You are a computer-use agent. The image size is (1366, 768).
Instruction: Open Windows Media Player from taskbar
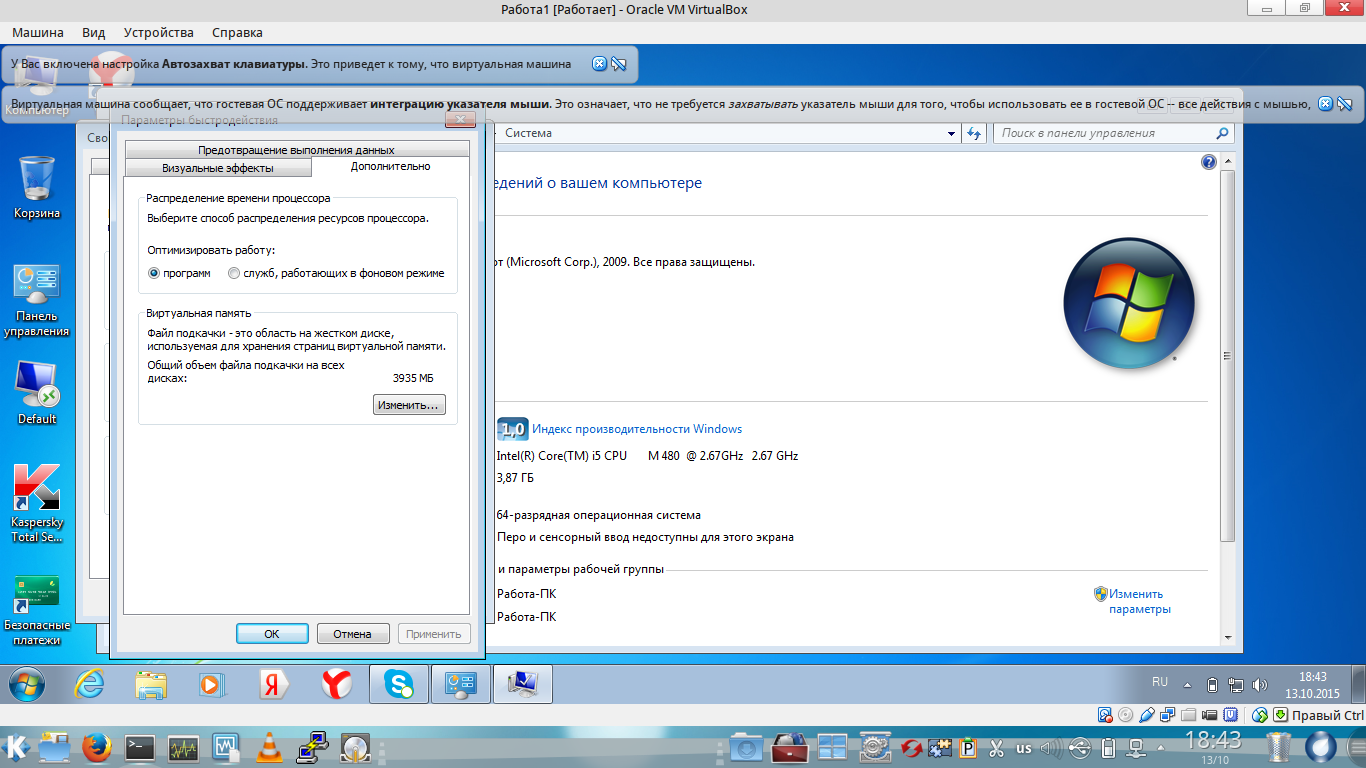click(x=212, y=684)
